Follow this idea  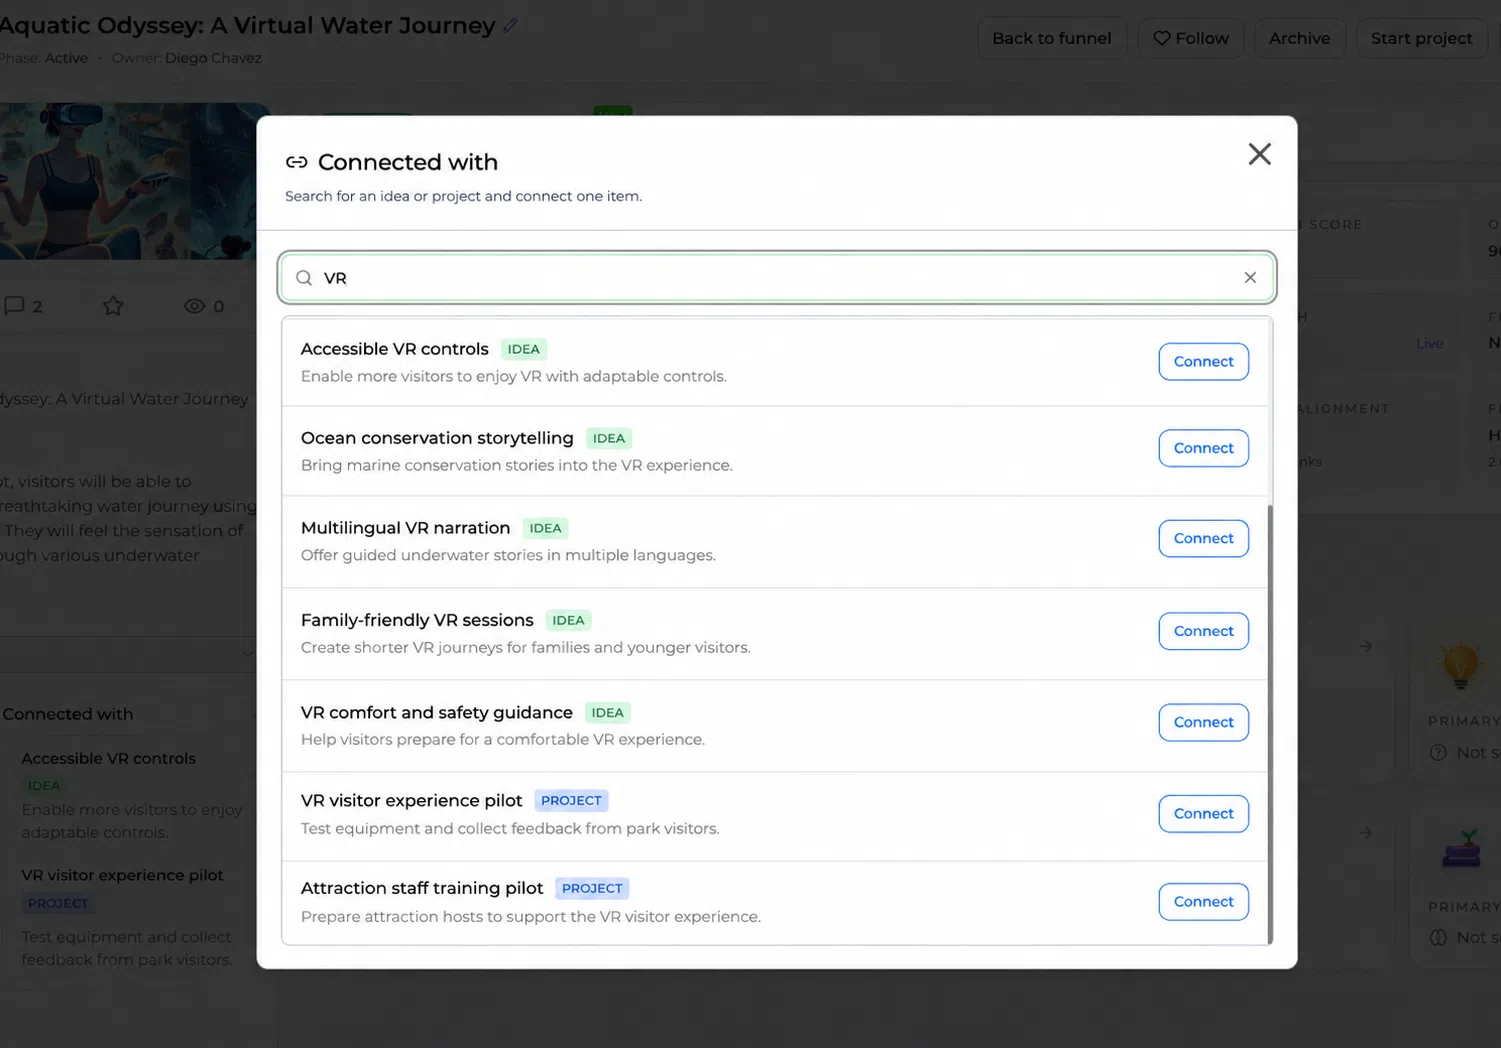(1190, 38)
